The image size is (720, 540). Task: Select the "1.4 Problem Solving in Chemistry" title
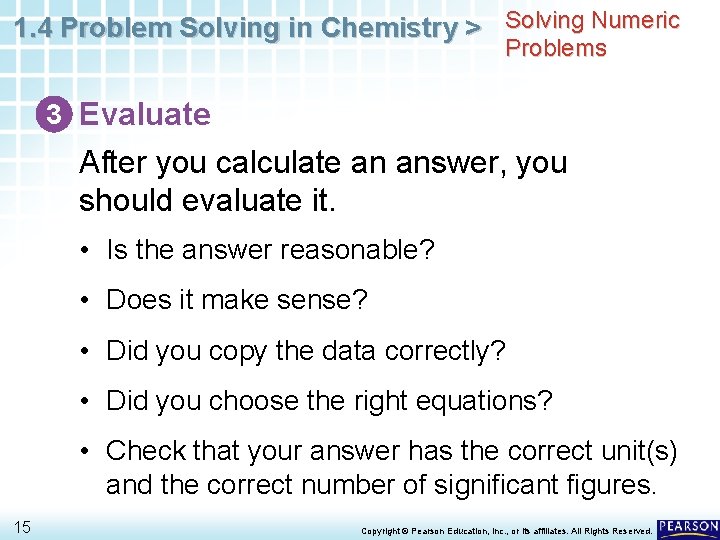point(237,29)
